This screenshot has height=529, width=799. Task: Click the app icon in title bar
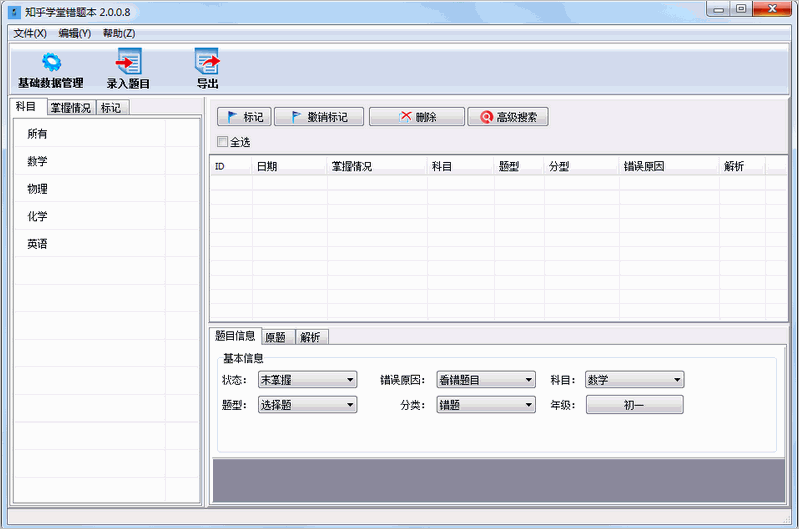pyautogui.click(x=14, y=12)
